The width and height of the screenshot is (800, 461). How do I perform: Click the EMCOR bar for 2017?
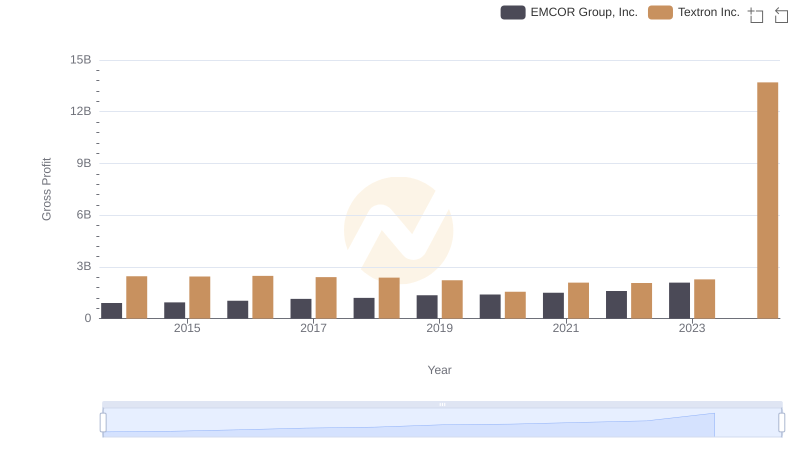click(x=301, y=309)
